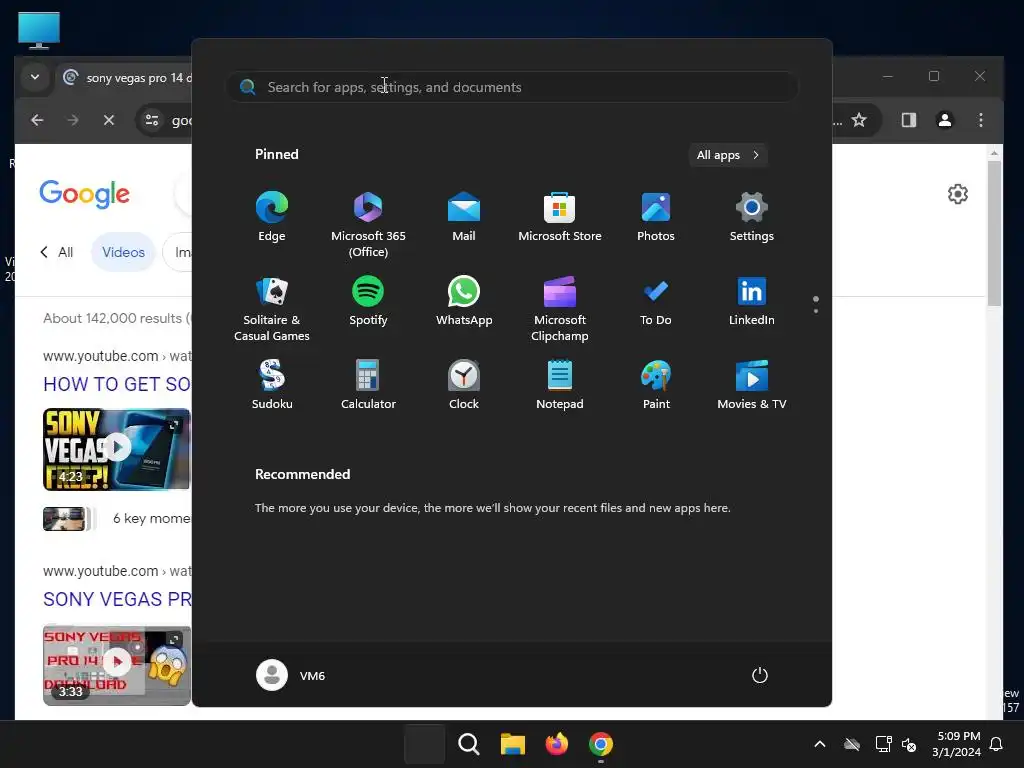This screenshot has width=1024, height=768.
Task: Open the Paint app
Action: coord(656,385)
